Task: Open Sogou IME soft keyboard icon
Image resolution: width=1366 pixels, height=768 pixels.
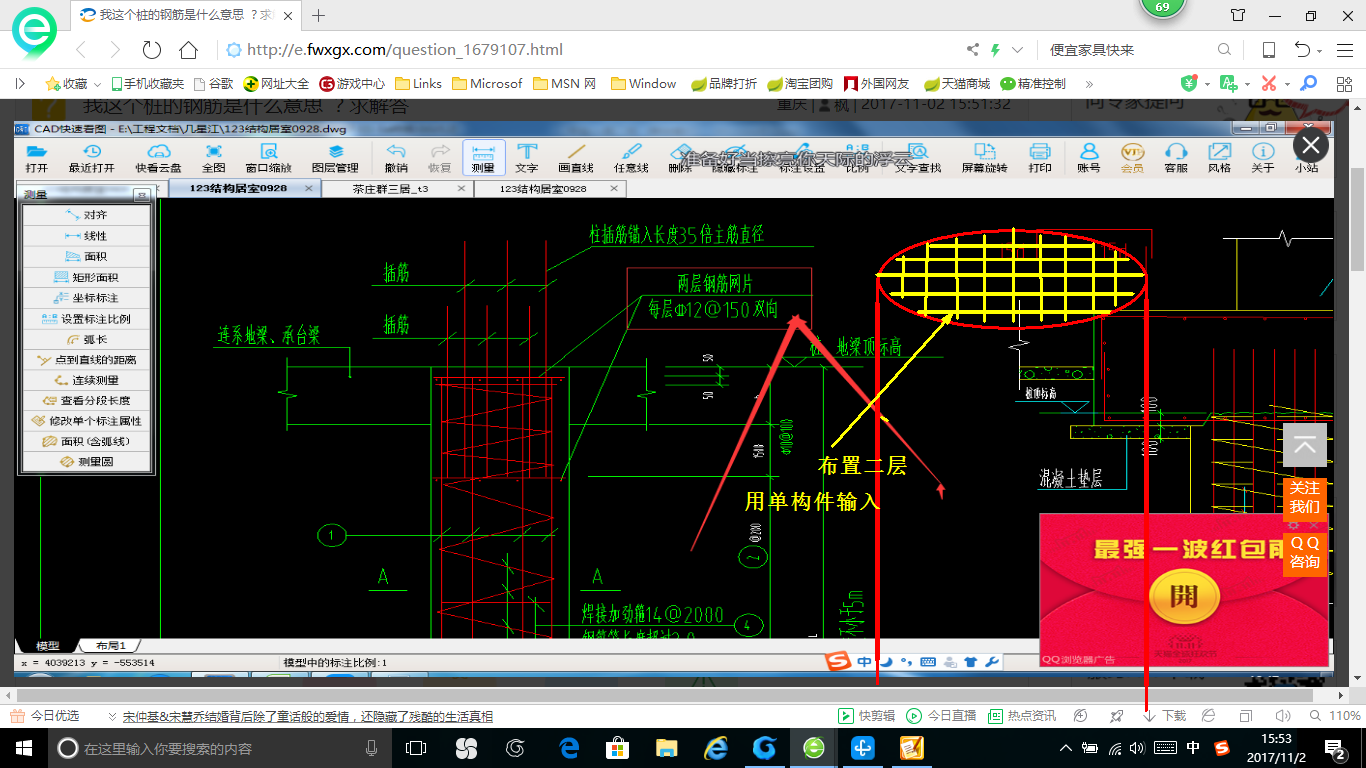Action: tap(927, 661)
